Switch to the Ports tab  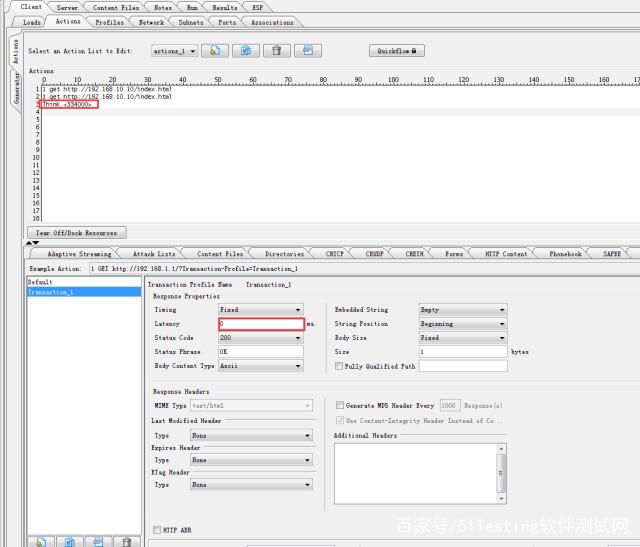(227, 22)
